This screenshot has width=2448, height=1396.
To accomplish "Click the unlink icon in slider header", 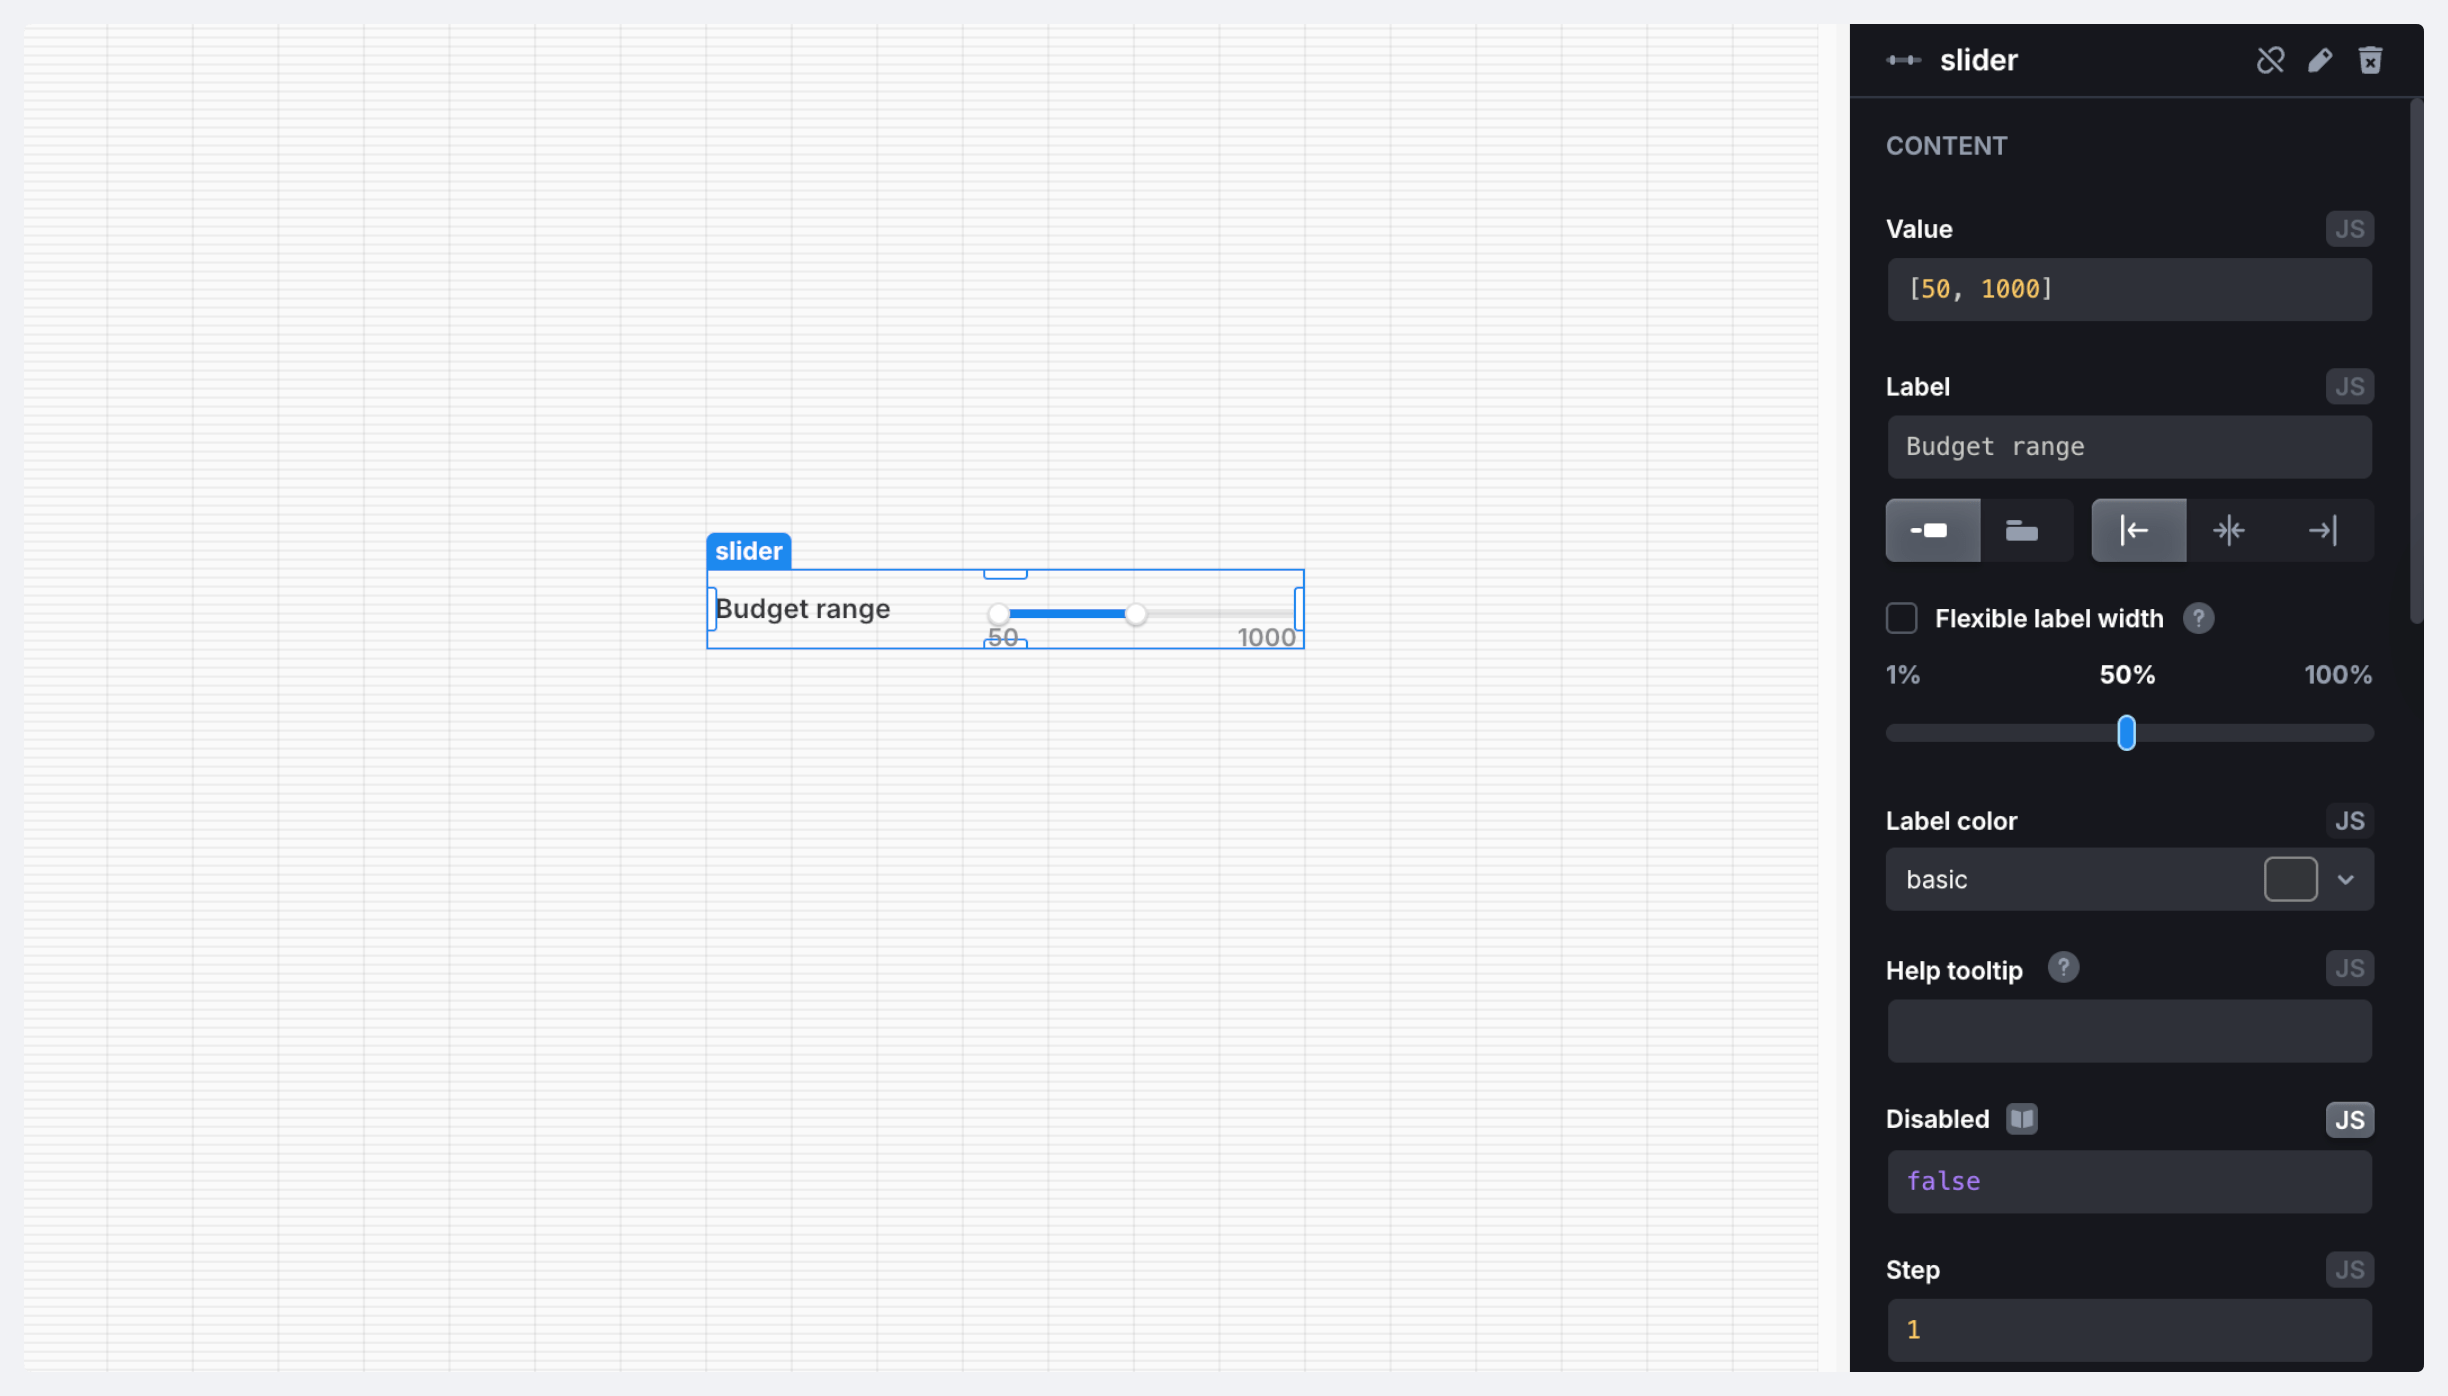I will [x=2269, y=60].
